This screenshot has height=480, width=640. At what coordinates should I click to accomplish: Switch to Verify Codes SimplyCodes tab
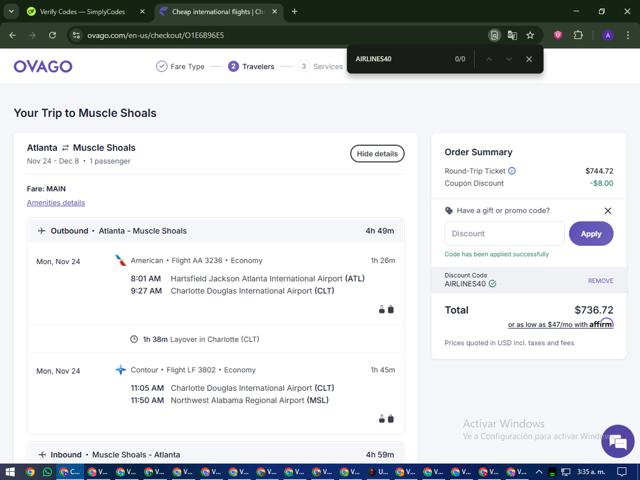click(x=82, y=12)
